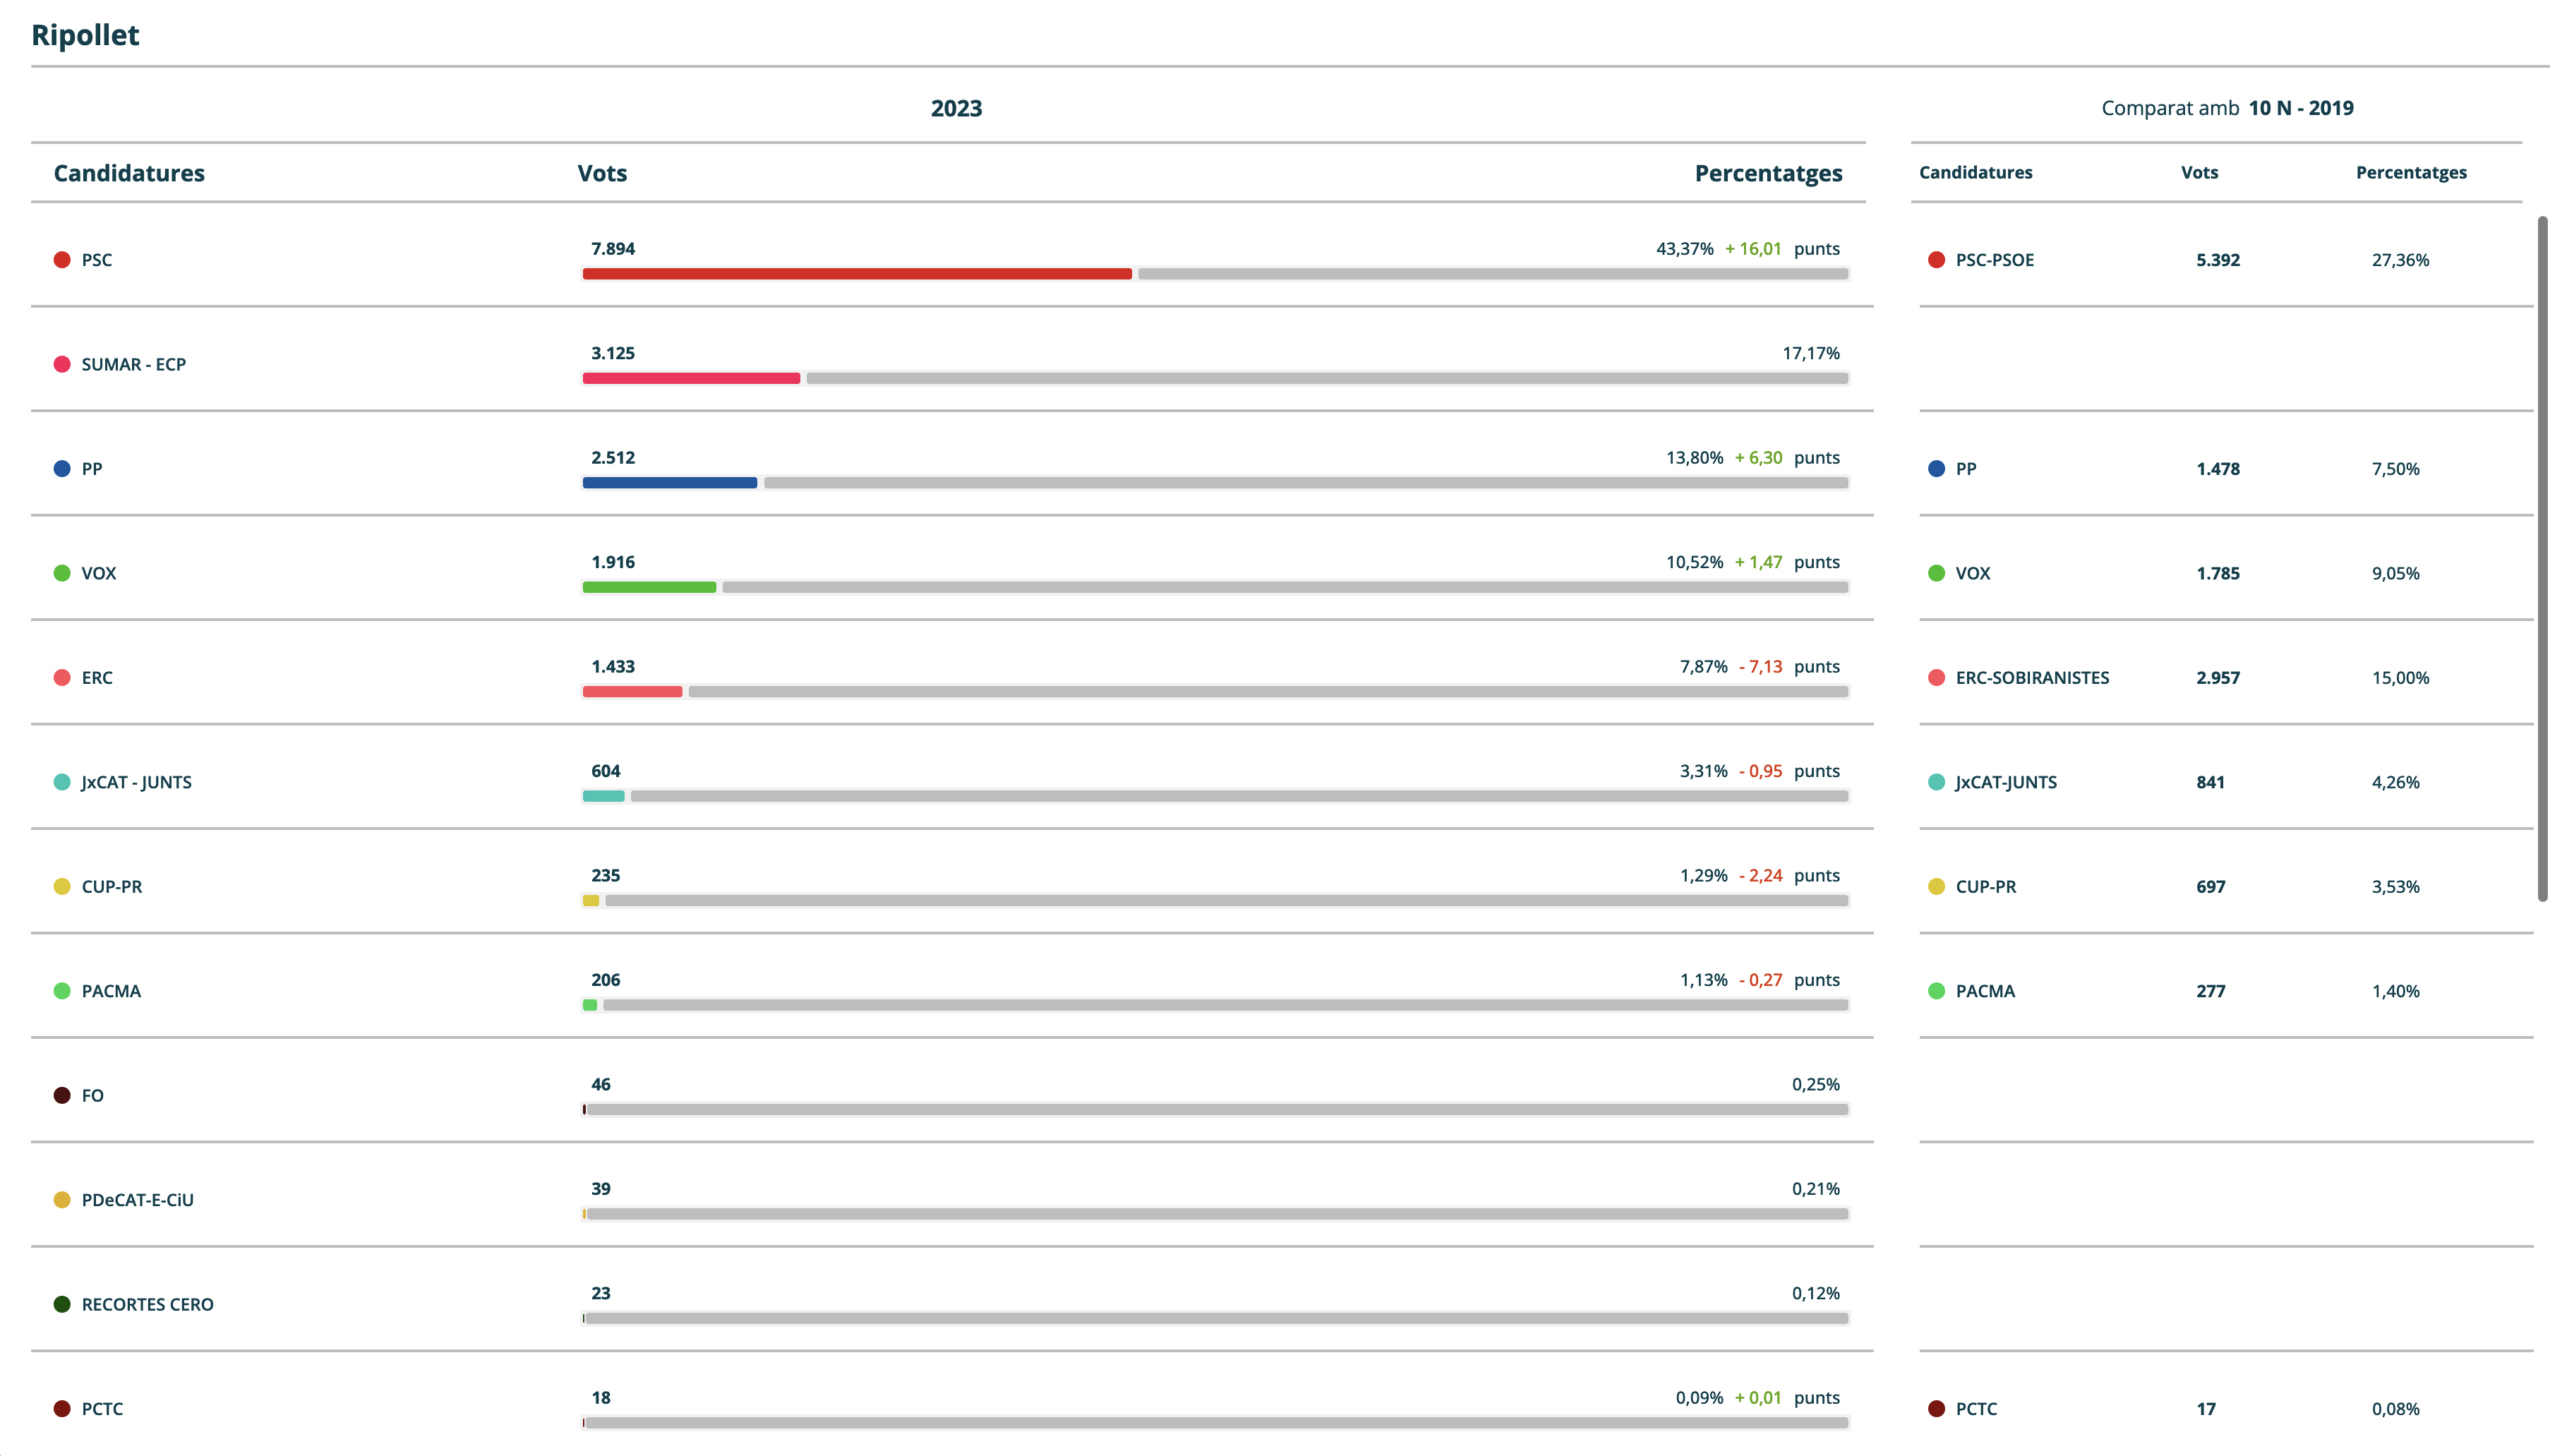Click the Ripollet page title
Viewport: 2550px width, 1456px height.
pyautogui.click(x=85, y=35)
